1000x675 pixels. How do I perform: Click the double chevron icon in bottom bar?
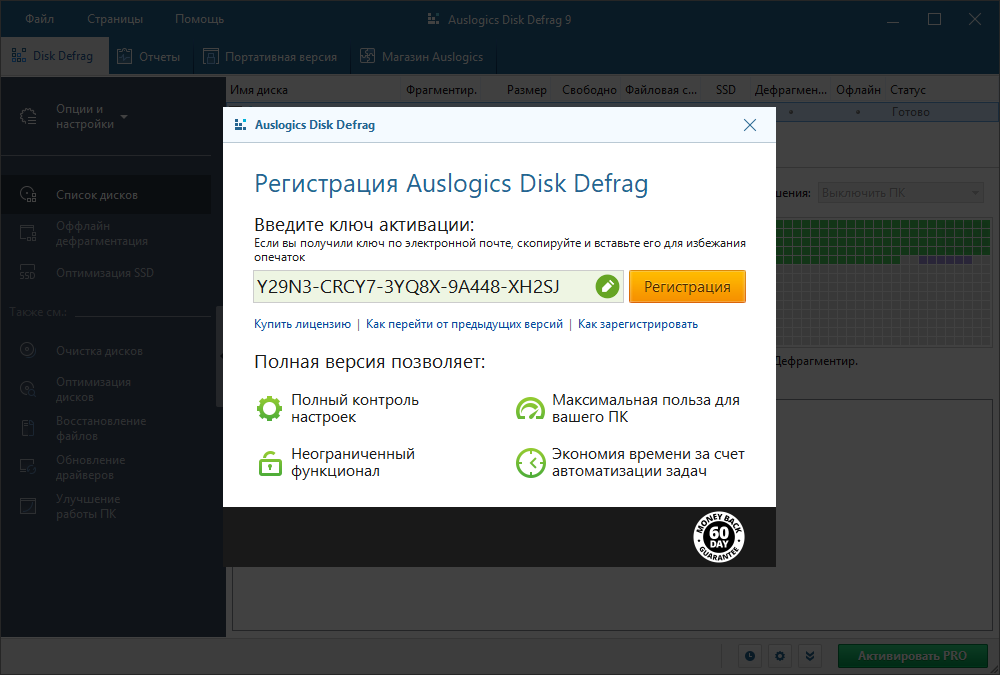(810, 656)
